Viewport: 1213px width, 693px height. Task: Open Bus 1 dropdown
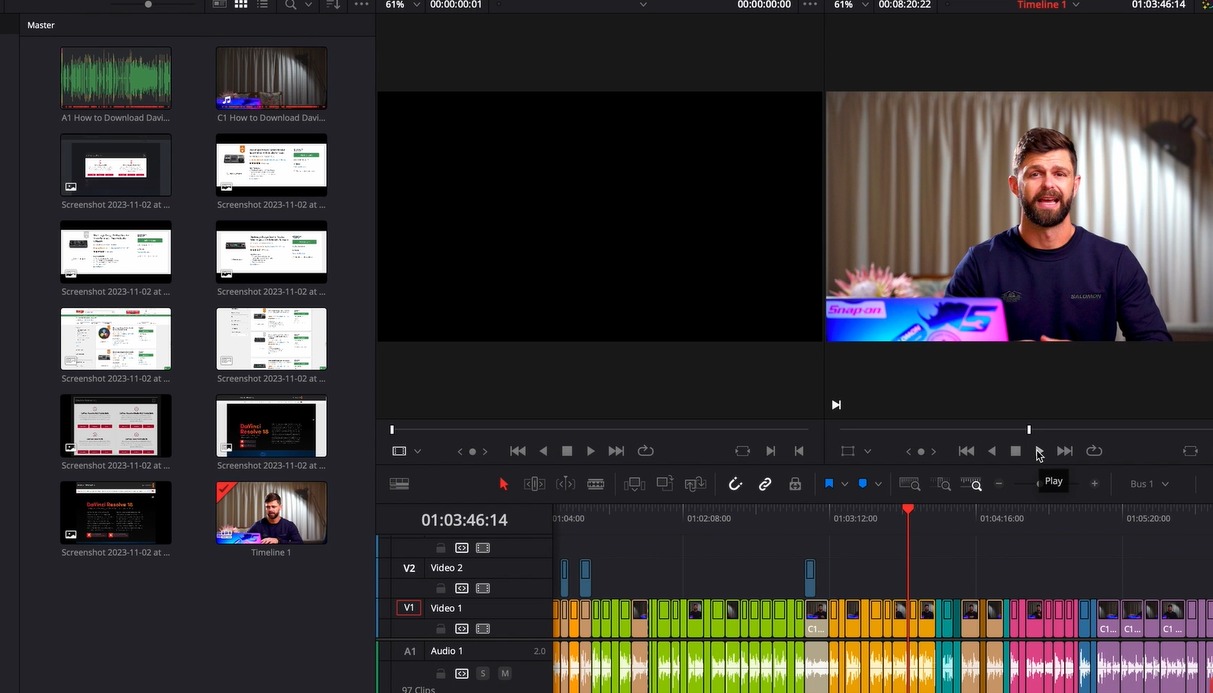[1150, 484]
